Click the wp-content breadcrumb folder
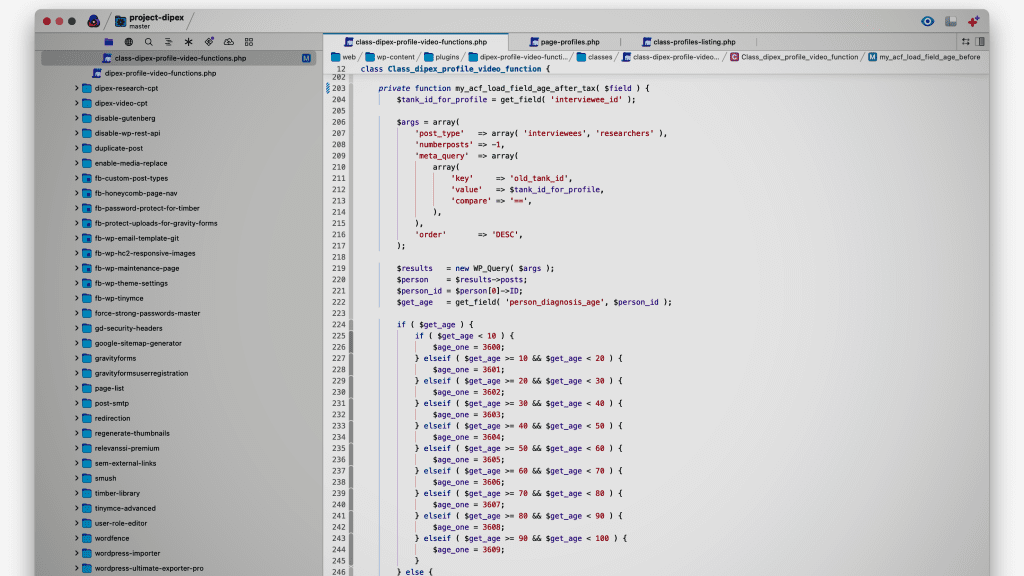Screen dimensions: 1024x576 pyautogui.click(x=390, y=57)
